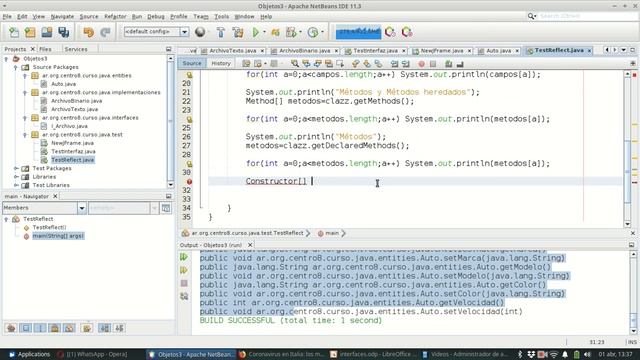This screenshot has width=640, height=360.
Task: Expand the Test Libraries node
Action: point(16,185)
